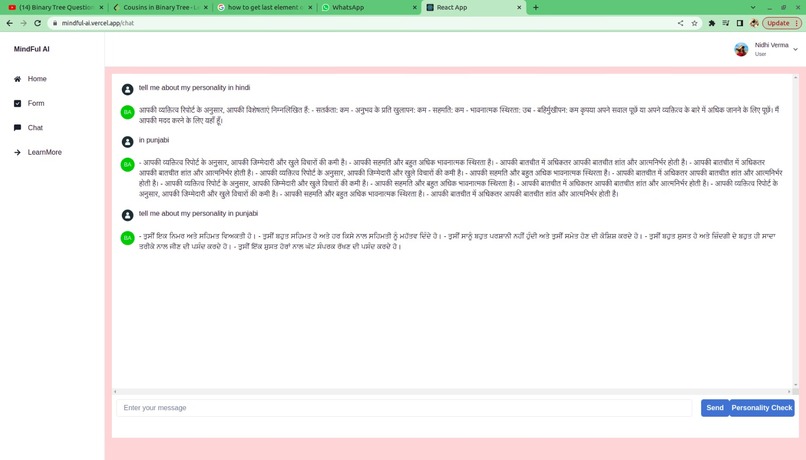Open the tab search chevron in tab bar

pos(753,7)
